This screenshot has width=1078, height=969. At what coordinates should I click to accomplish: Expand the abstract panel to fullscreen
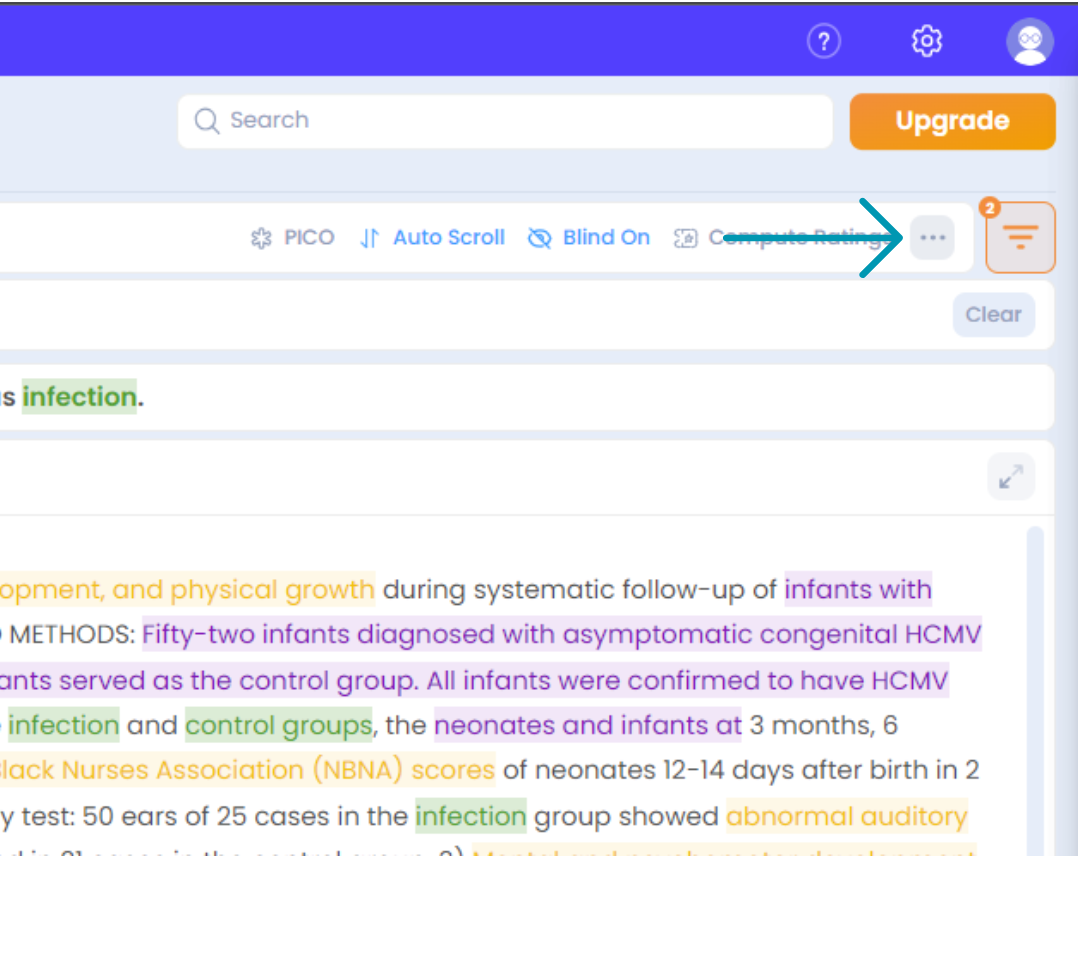click(1010, 476)
